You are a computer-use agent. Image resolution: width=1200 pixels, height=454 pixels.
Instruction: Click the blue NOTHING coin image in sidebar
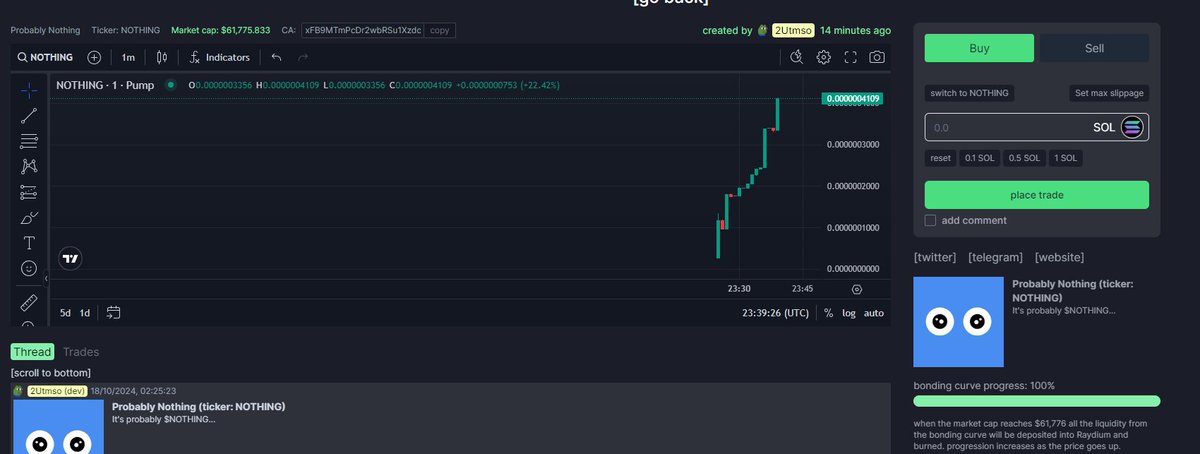pyautogui.click(x=958, y=322)
